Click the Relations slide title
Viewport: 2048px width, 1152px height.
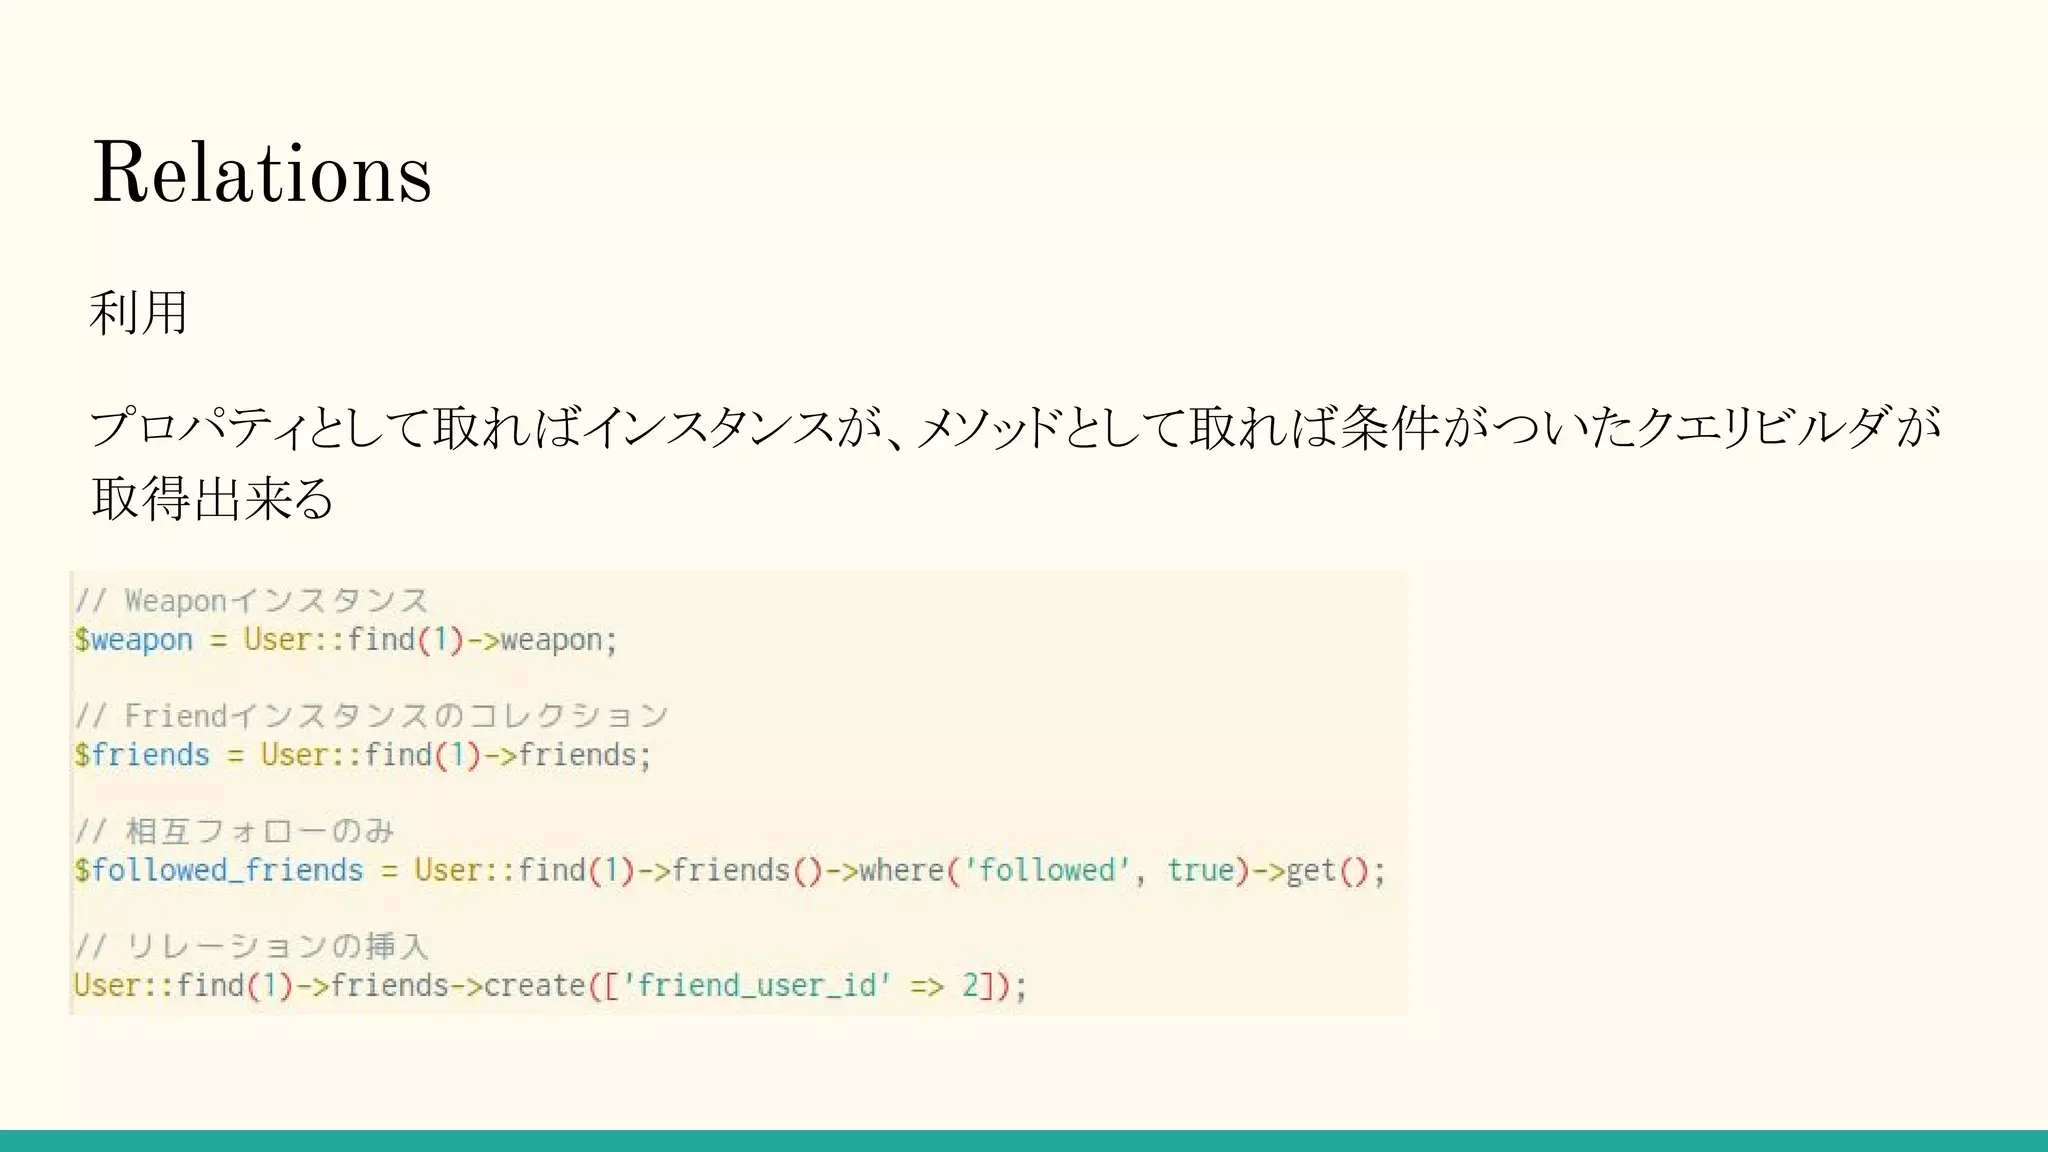[262, 172]
